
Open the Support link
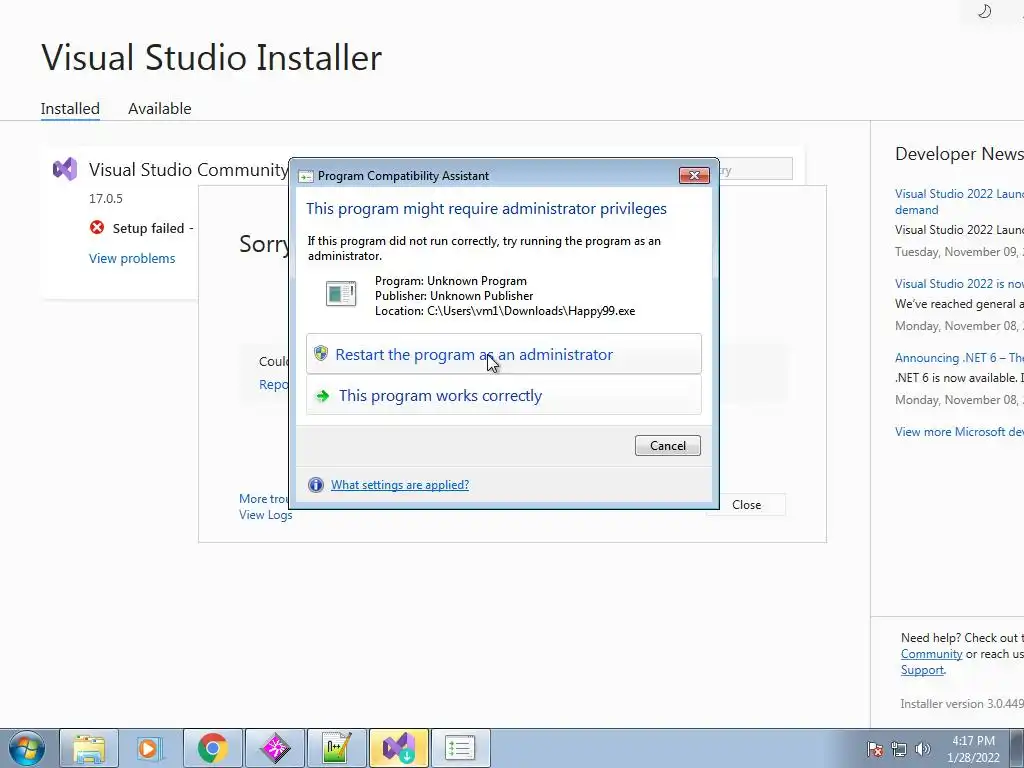coord(922,670)
